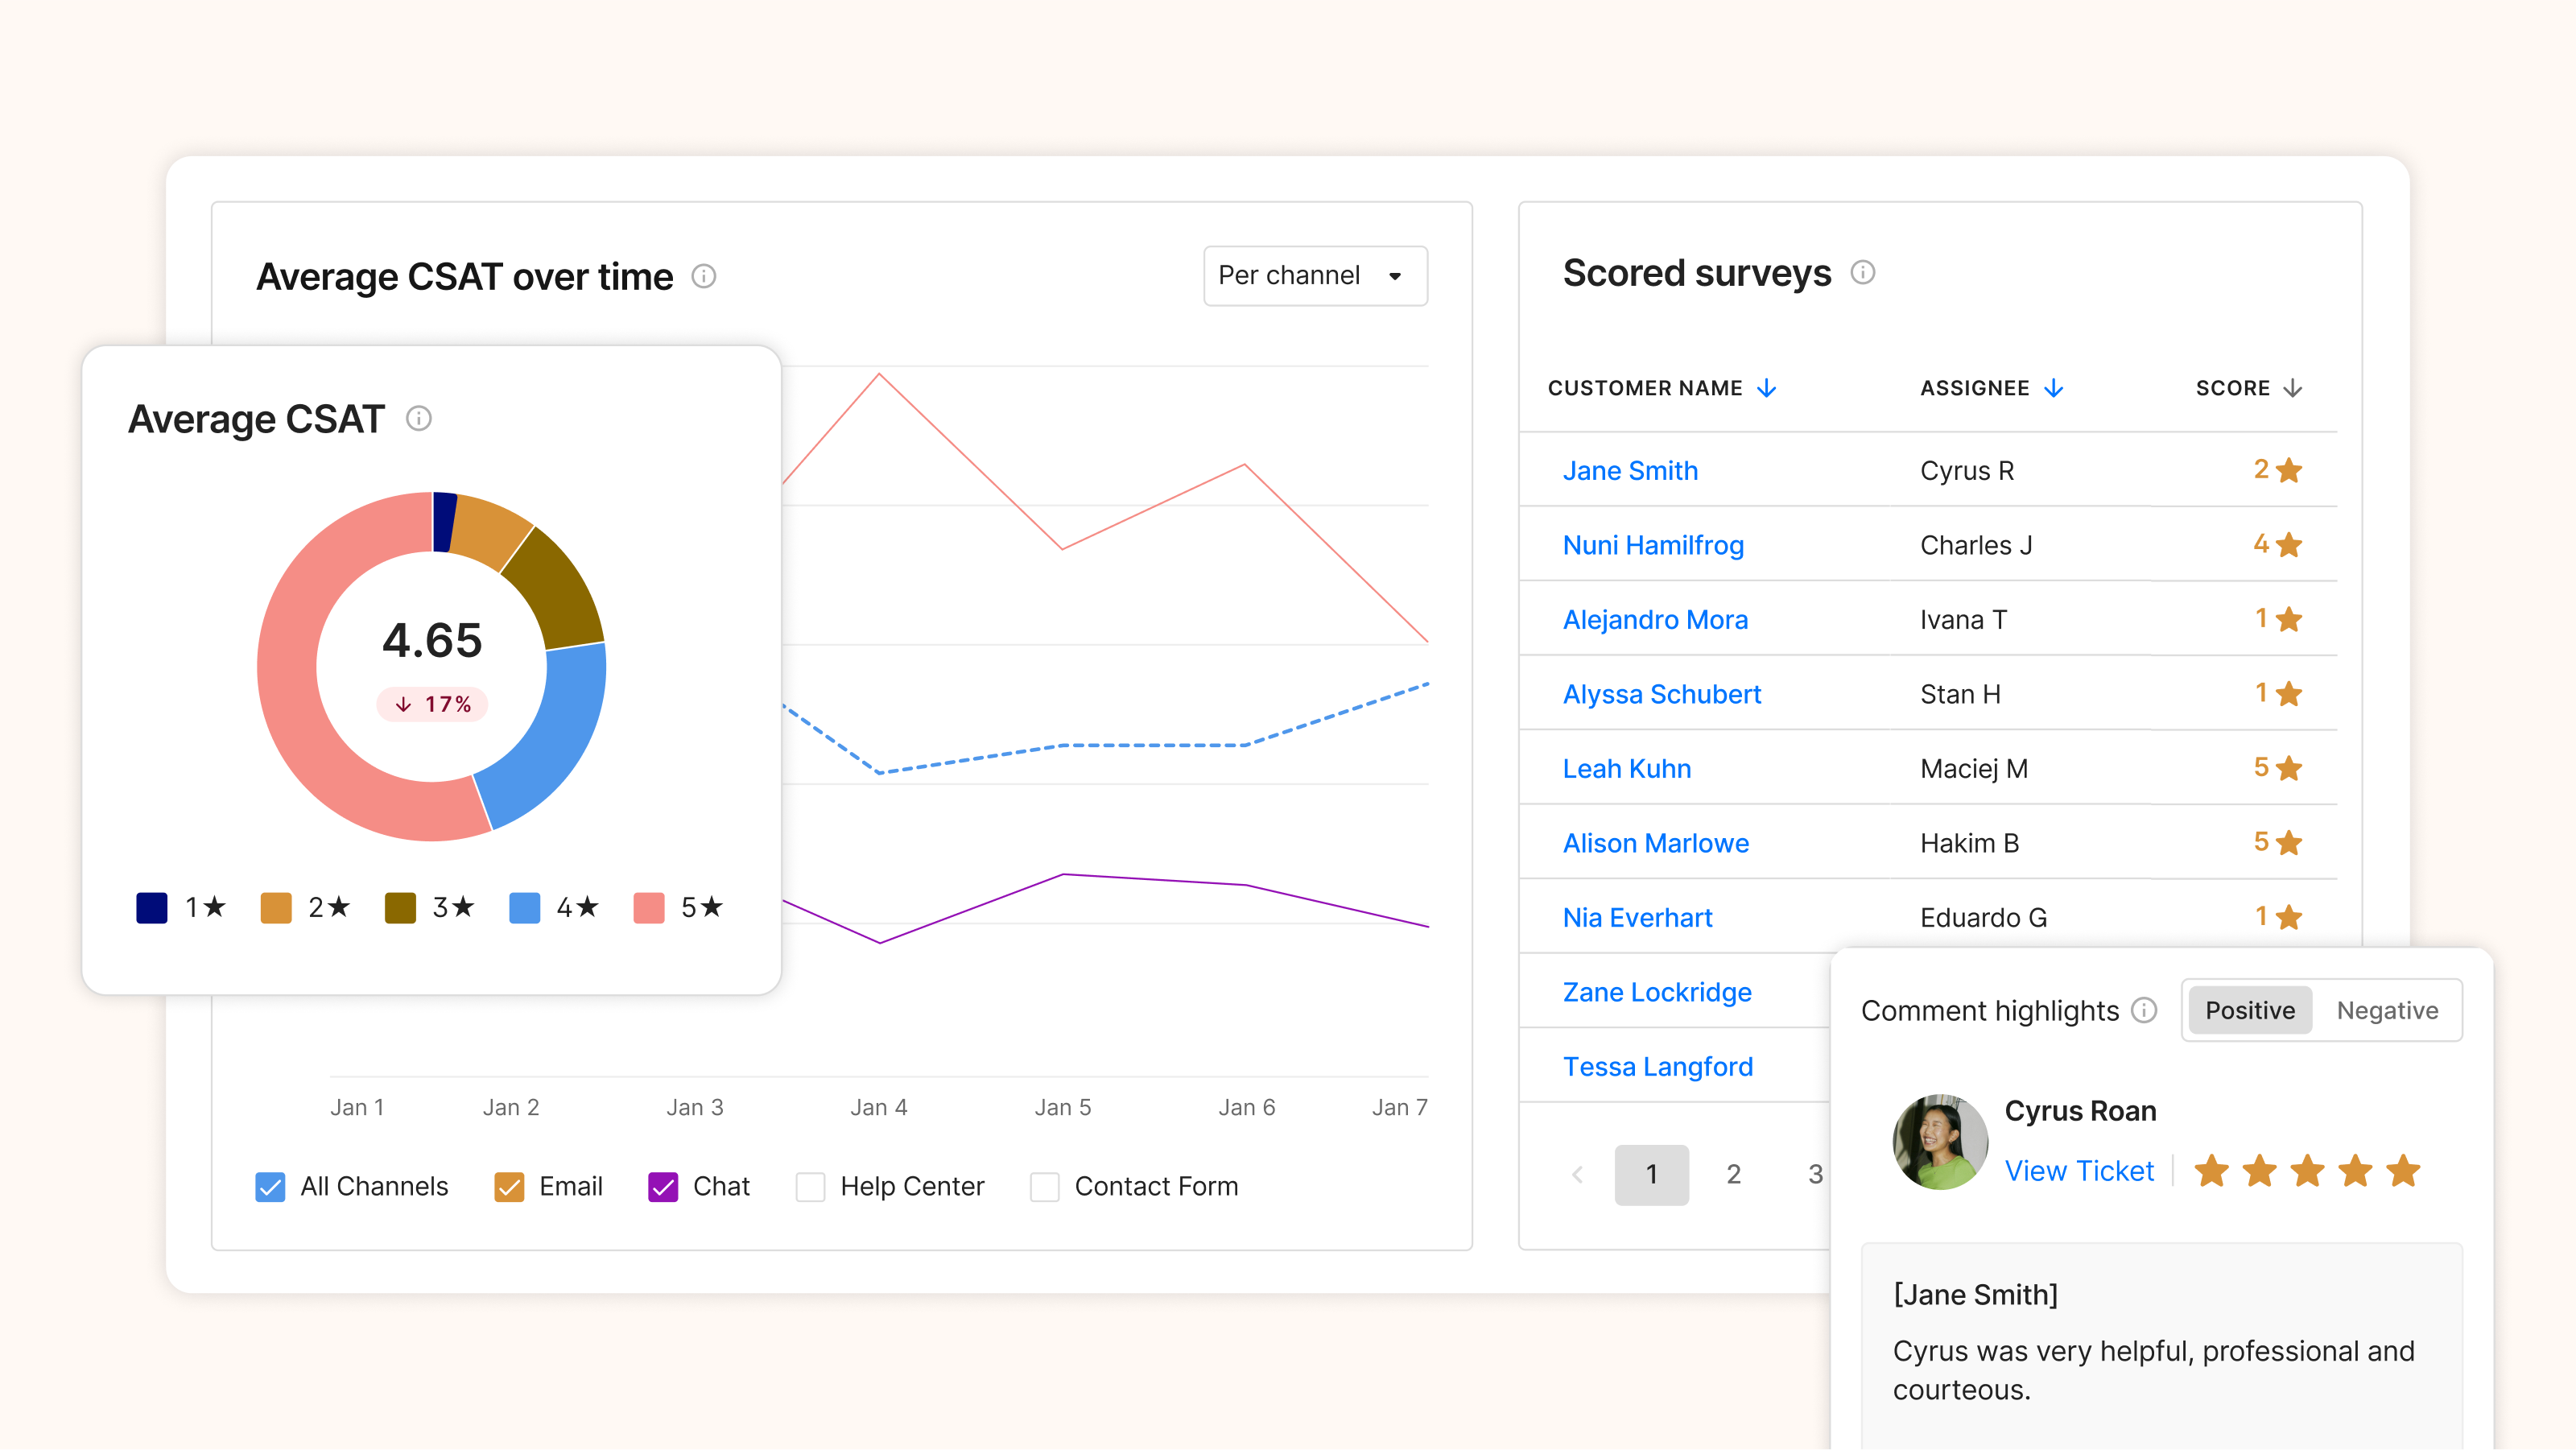Sort by Customer Name arrow icon
Image resolution: width=2576 pixels, height=1450 pixels.
coord(1767,388)
